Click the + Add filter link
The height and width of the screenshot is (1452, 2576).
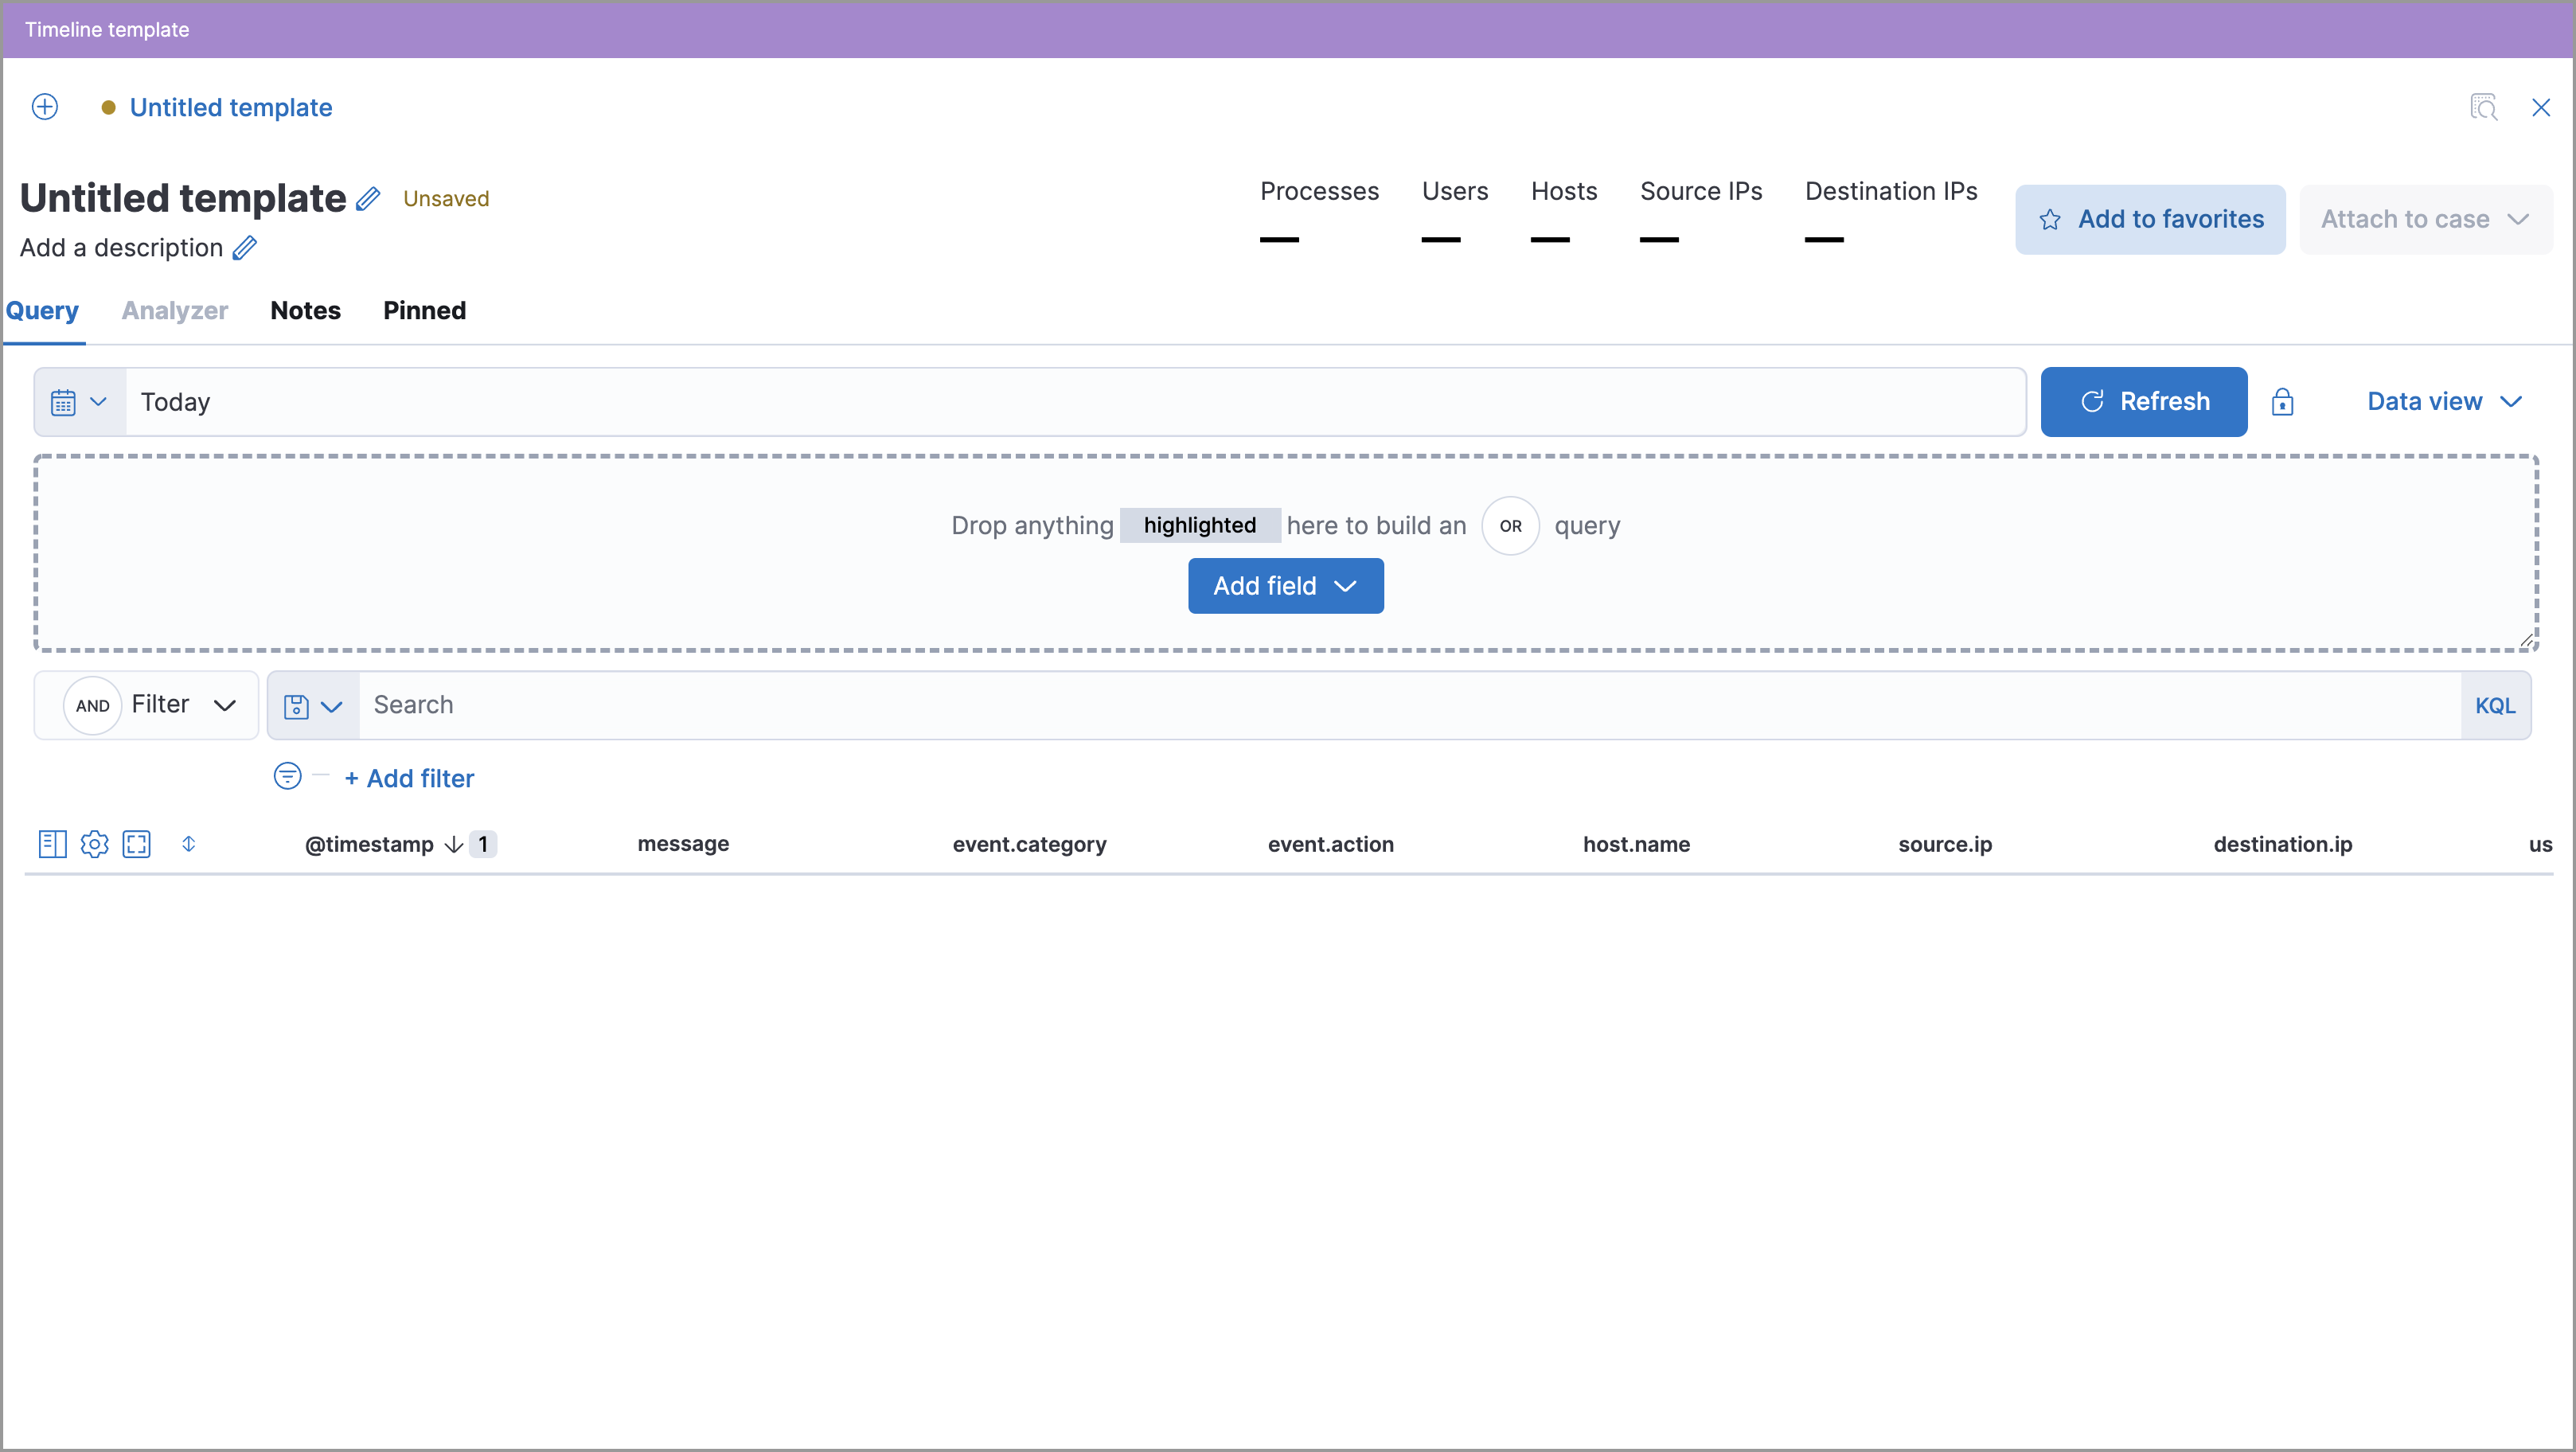pyautogui.click(x=407, y=776)
